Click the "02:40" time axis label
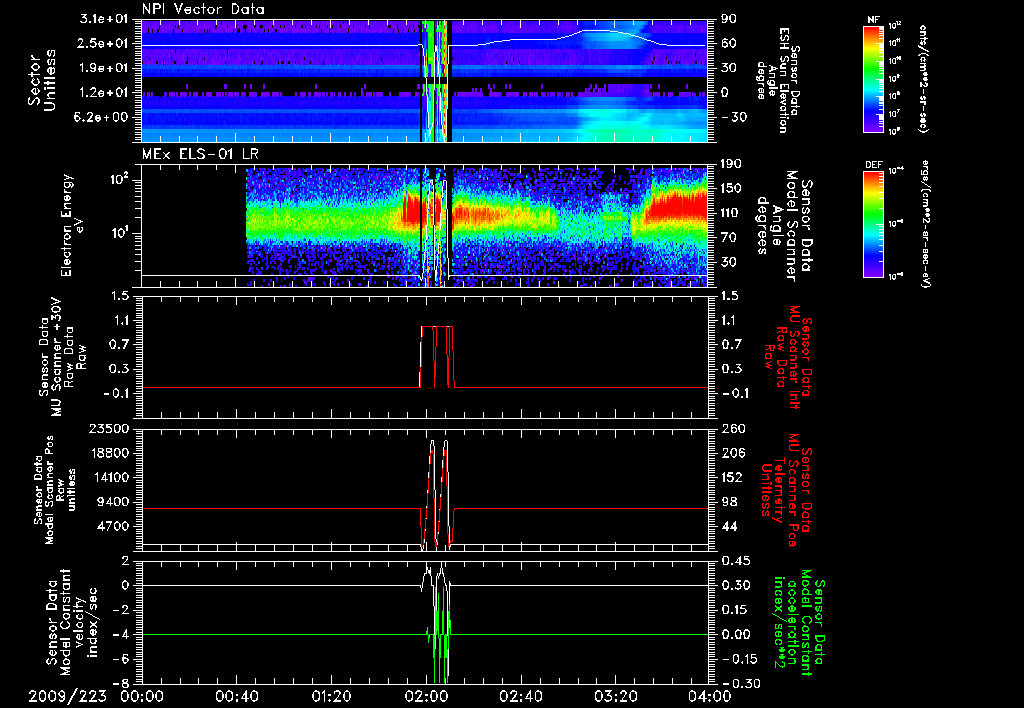 (x=520, y=696)
